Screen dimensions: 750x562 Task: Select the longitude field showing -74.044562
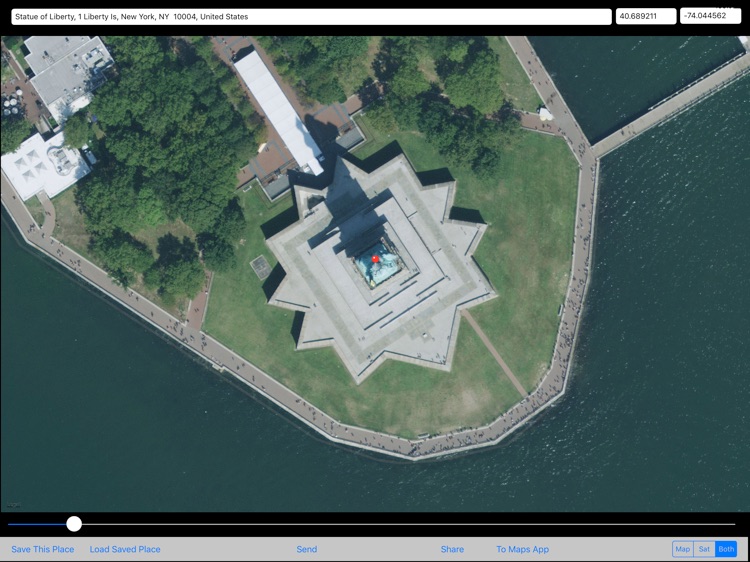point(710,17)
